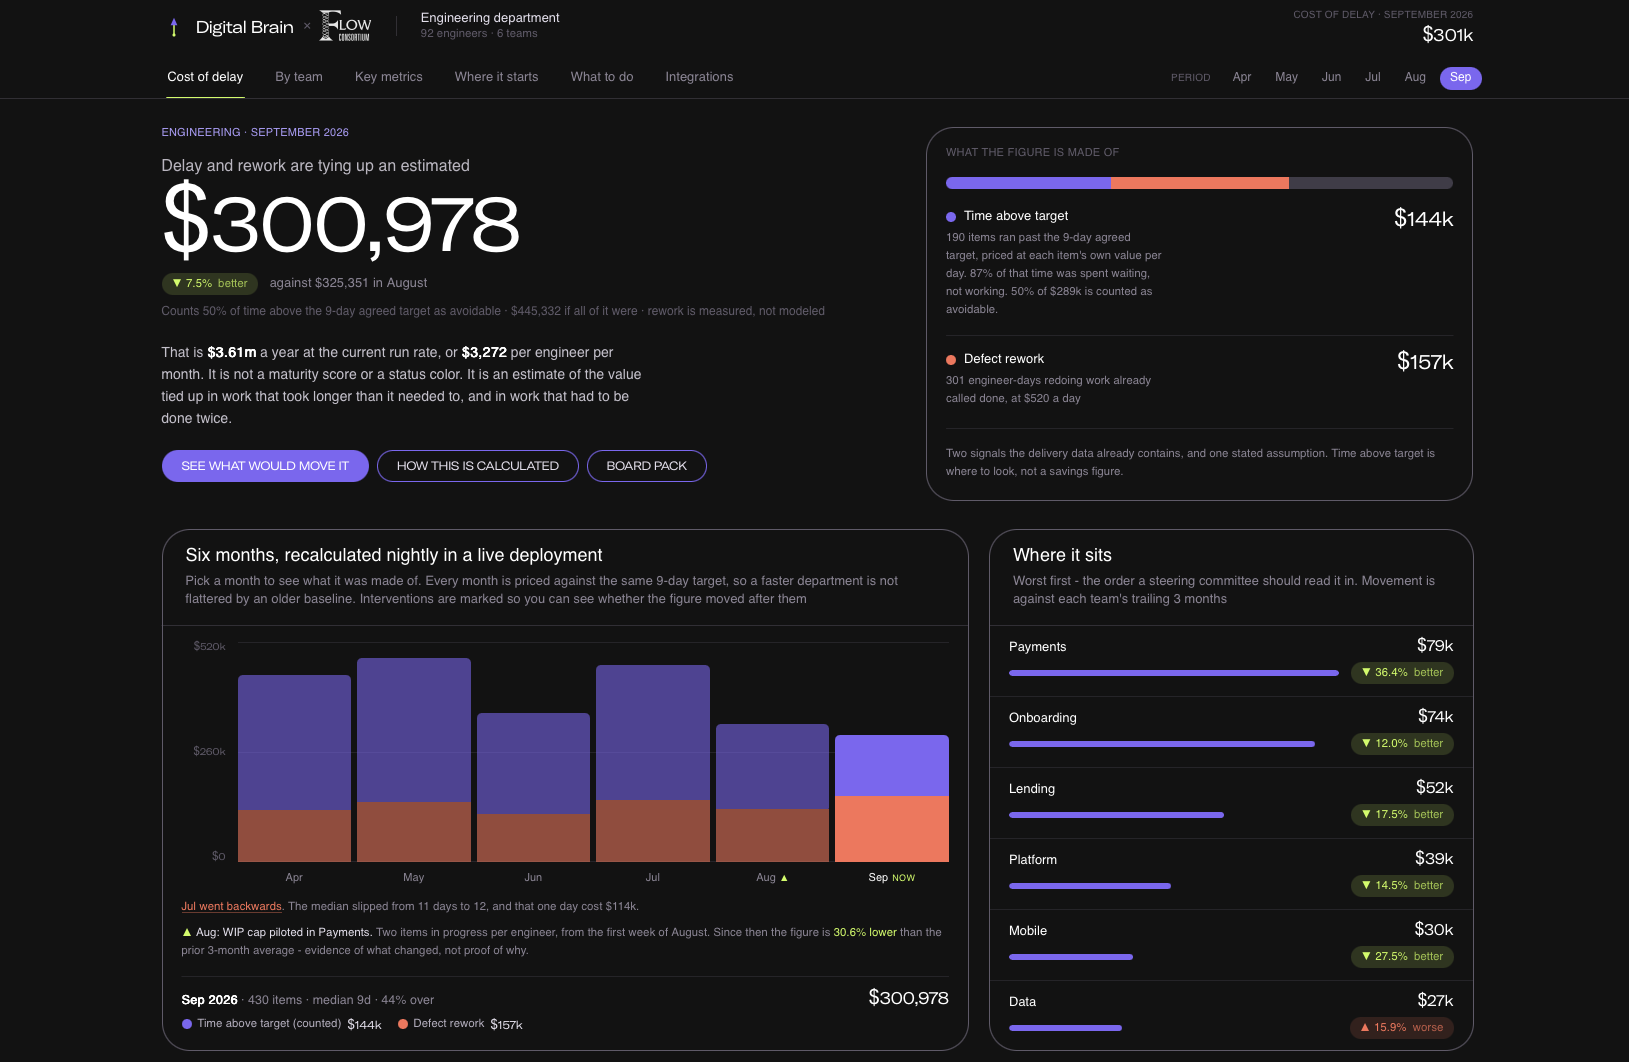Viewport: 1629px width, 1062px height.
Task: Click the 'Engineering department' heading
Action: [x=490, y=18]
